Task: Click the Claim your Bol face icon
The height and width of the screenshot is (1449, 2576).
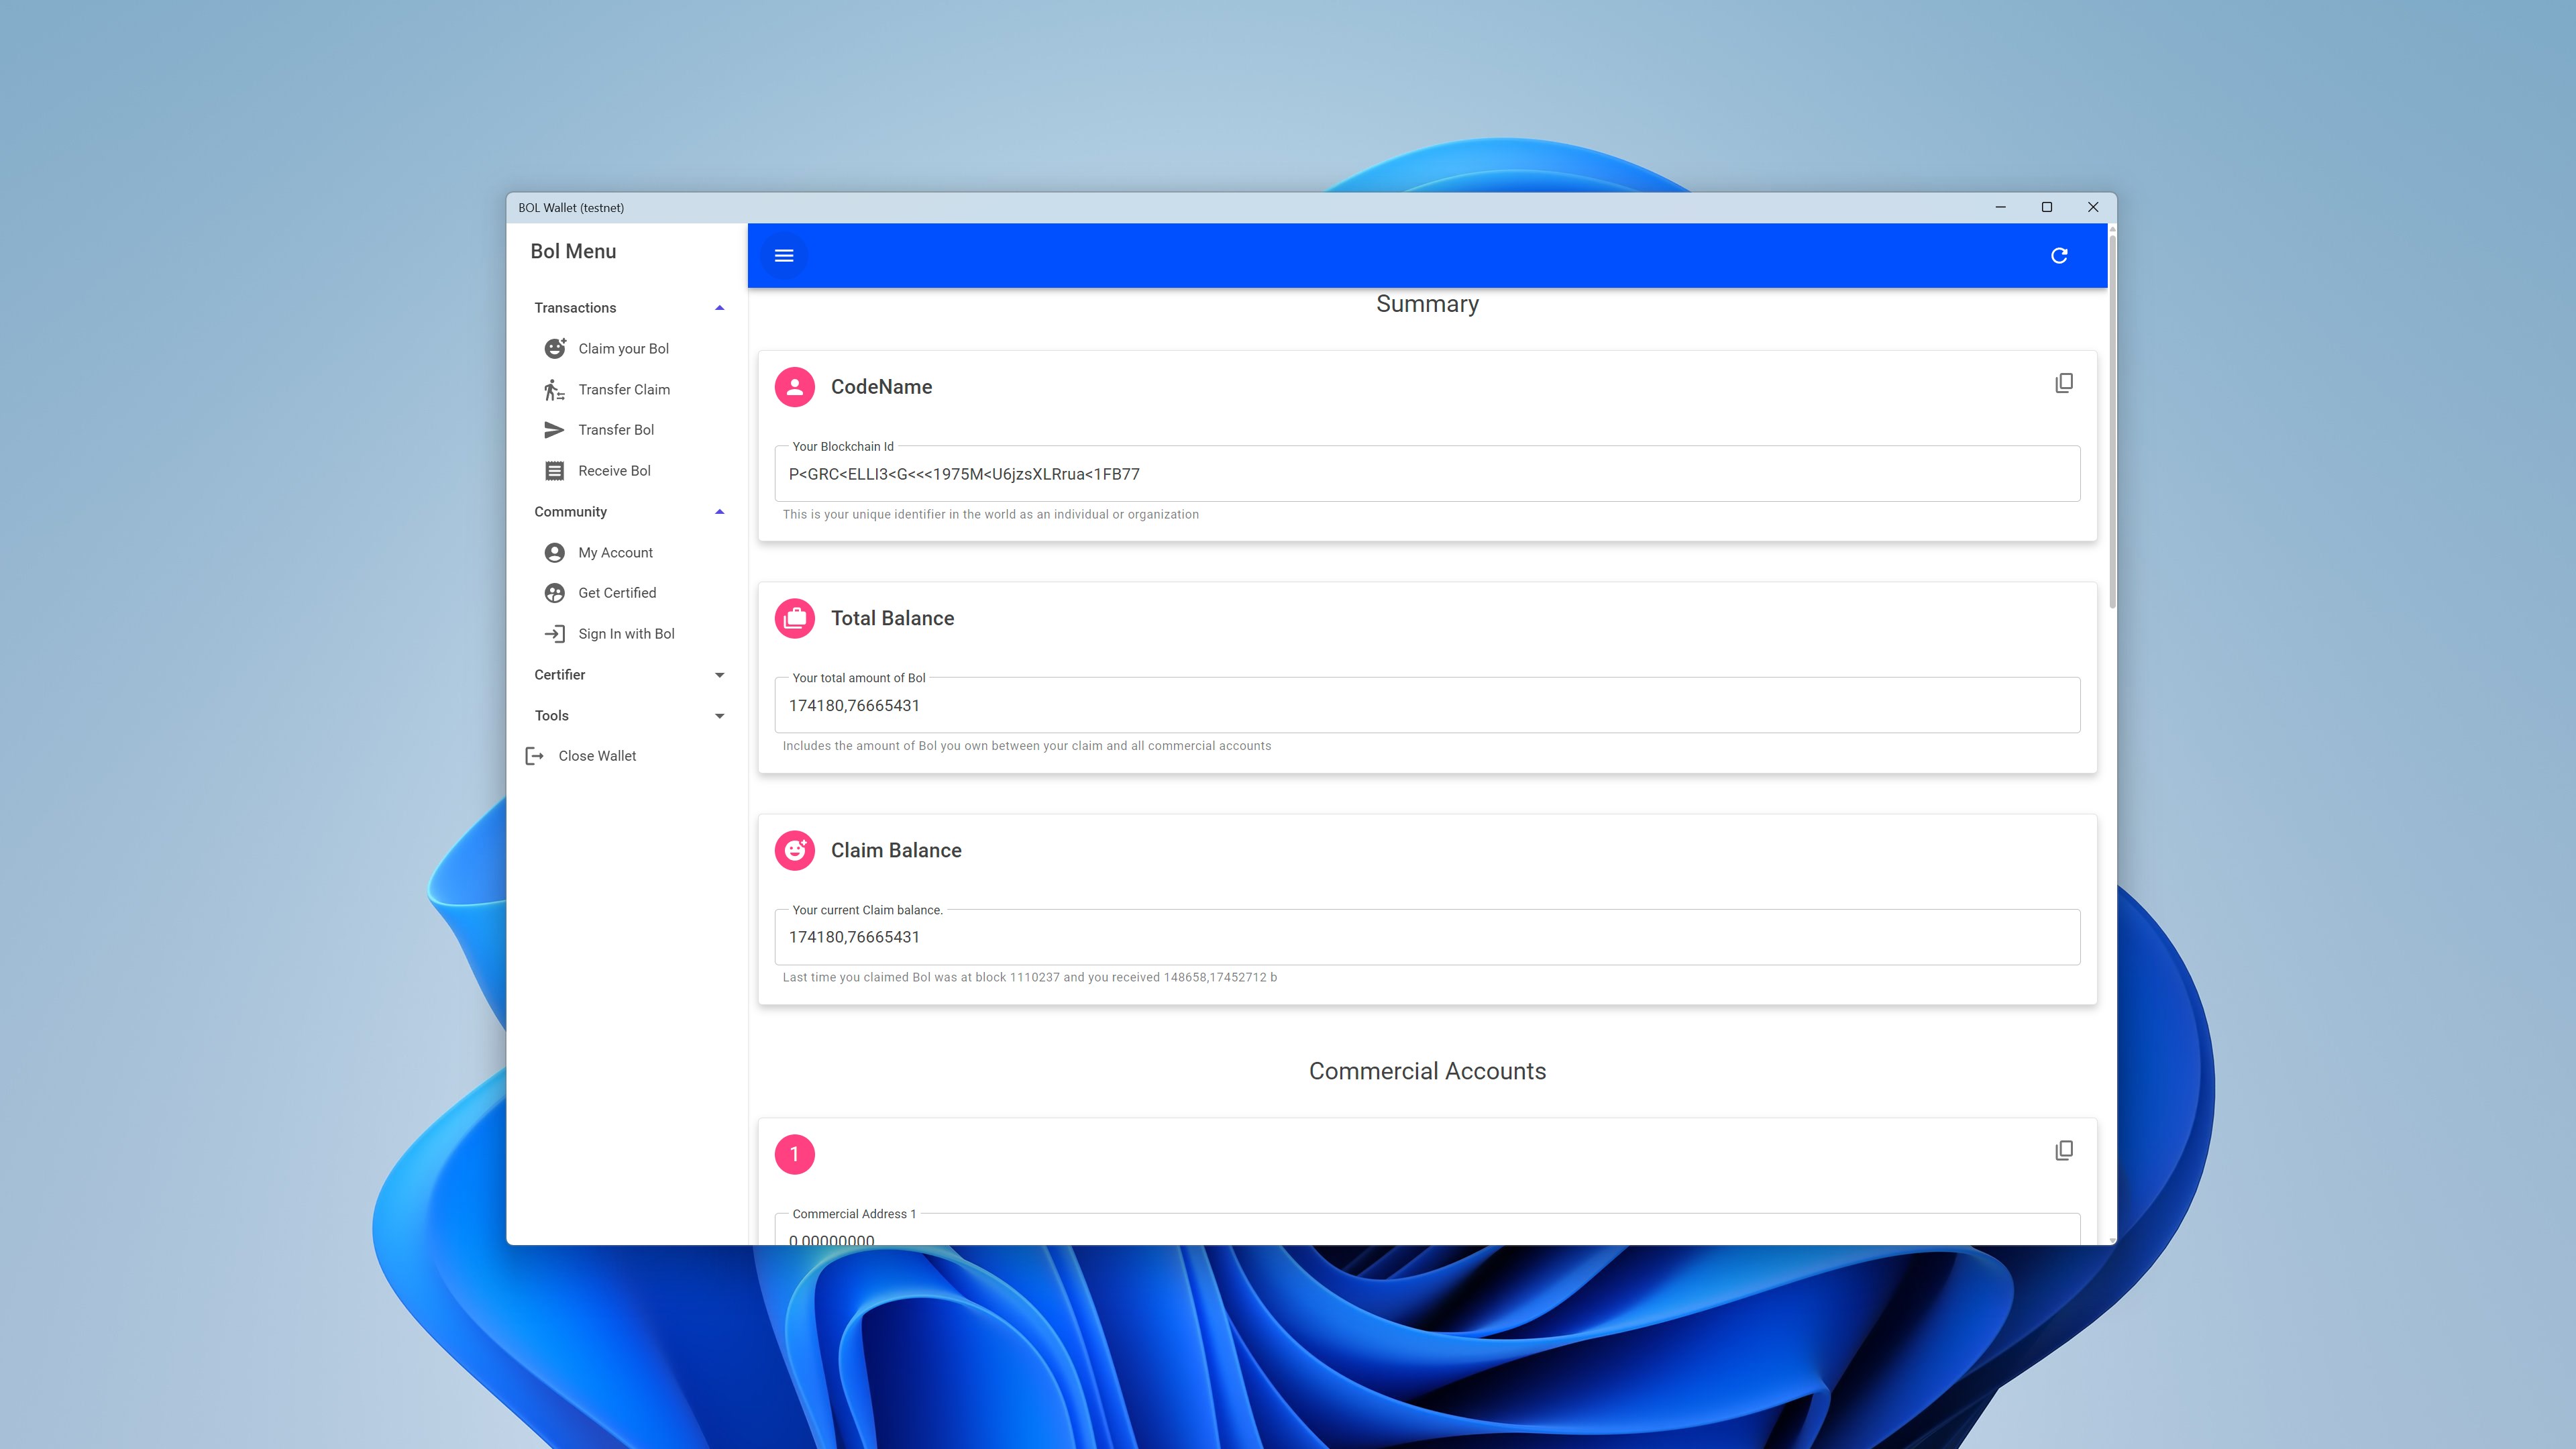Action: click(x=554, y=348)
